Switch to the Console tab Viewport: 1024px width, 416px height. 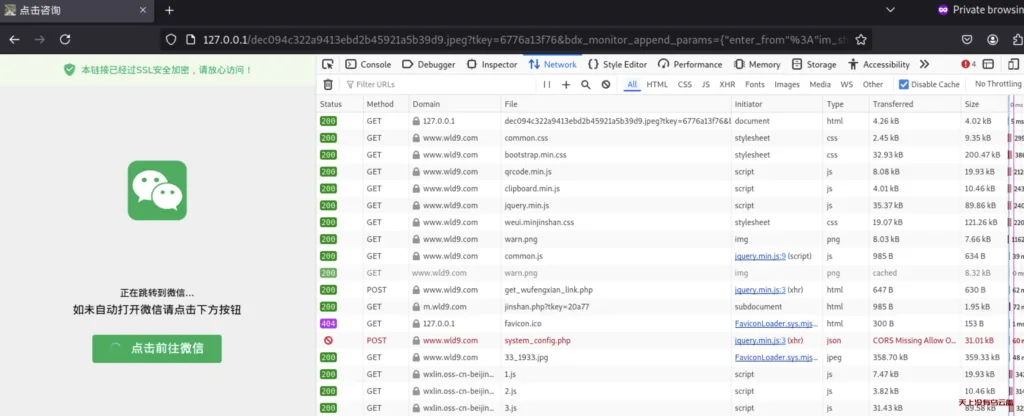click(368, 64)
